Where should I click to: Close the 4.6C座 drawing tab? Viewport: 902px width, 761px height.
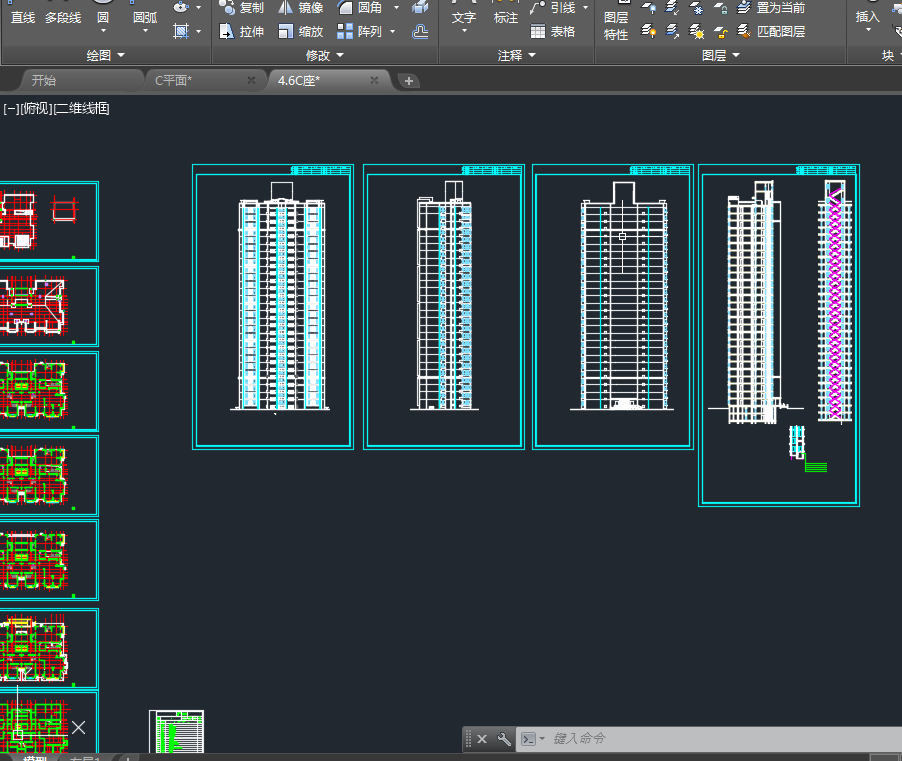tap(374, 80)
